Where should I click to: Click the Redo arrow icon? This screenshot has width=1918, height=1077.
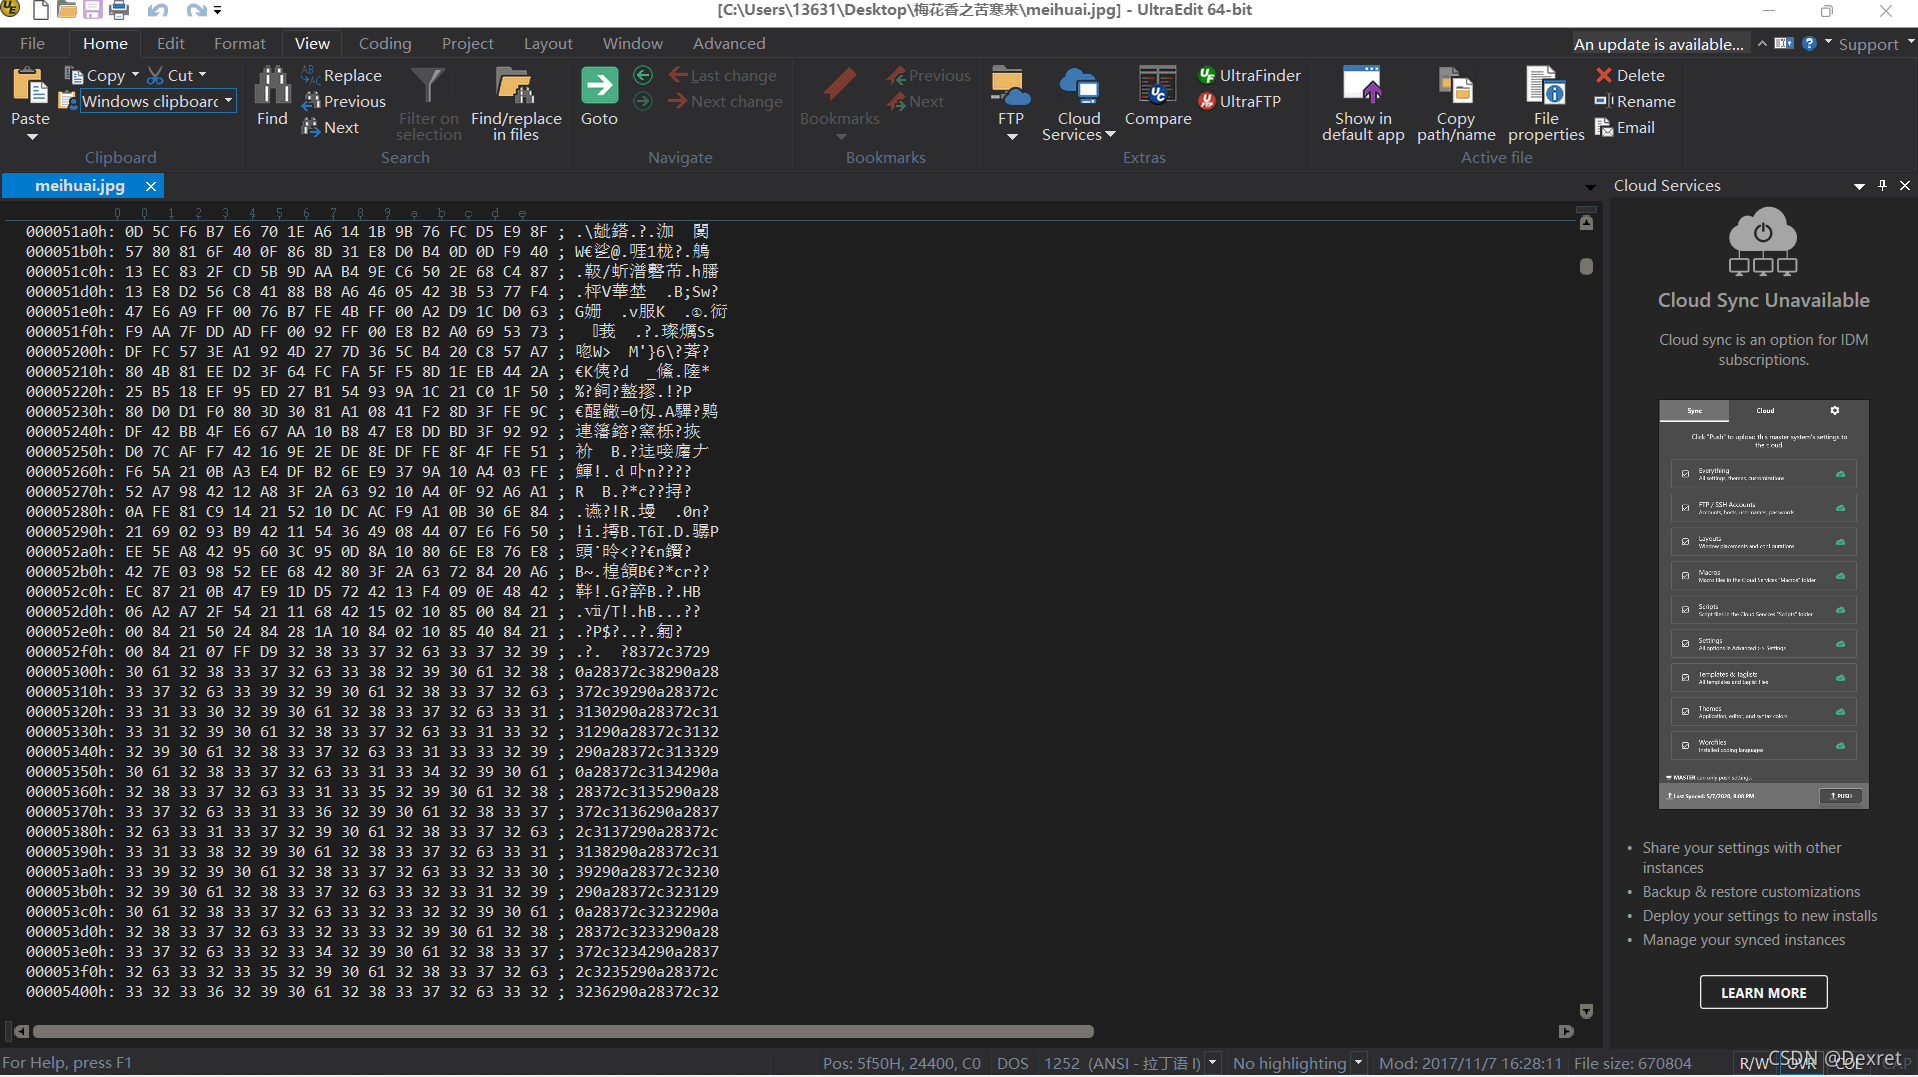click(196, 11)
